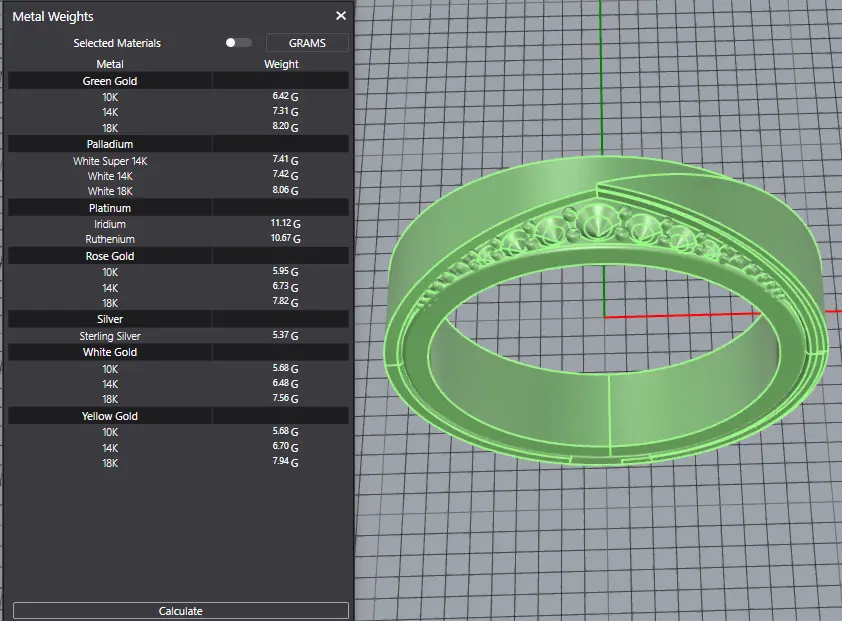
Task: Choose the Sterling Silver row
Action: click(x=110, y=336)
